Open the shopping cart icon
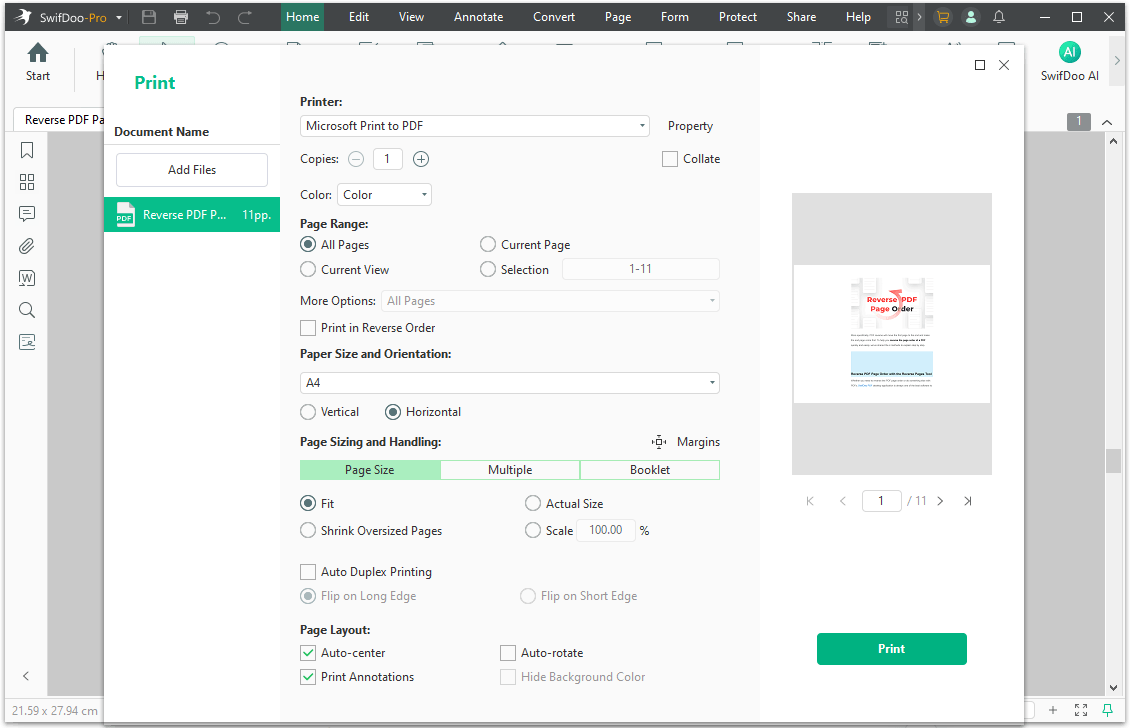 (x=942, y=17)
